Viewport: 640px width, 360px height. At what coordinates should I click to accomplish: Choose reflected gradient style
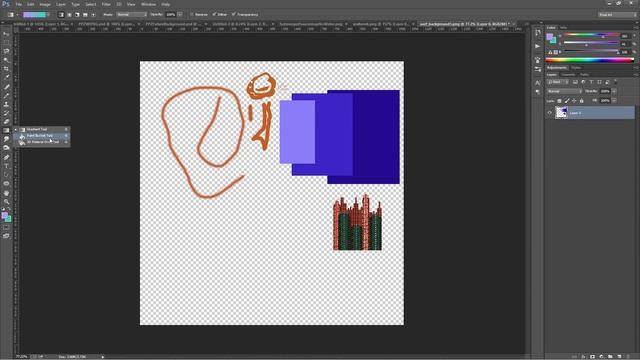(x=85, y=14)
